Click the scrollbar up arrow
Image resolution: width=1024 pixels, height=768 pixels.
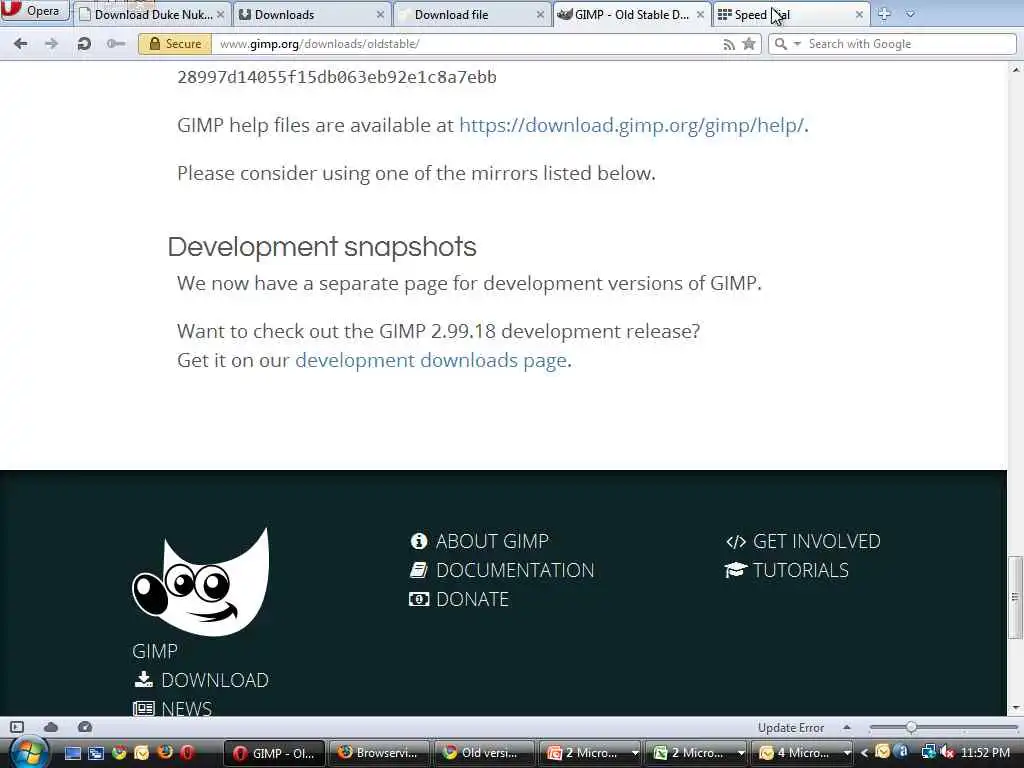(1016, 69)
